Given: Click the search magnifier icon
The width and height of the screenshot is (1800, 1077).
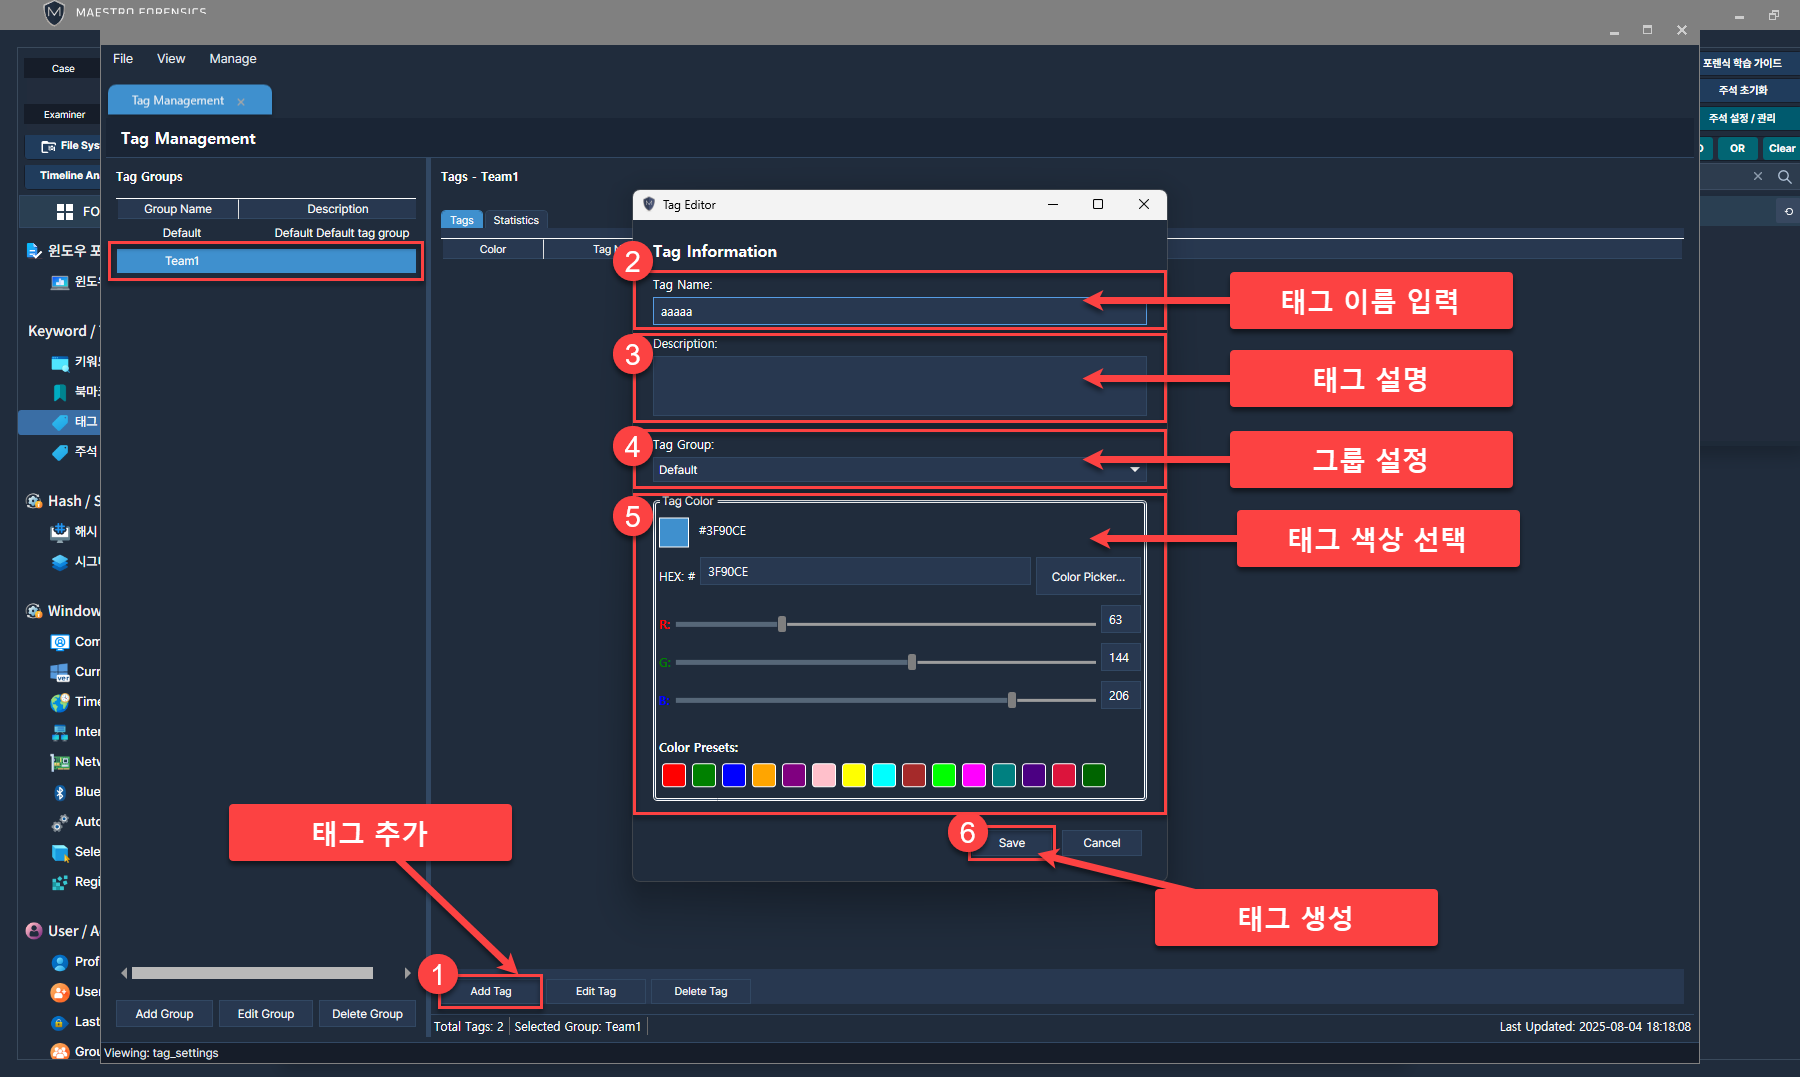Looking at the screenshot, I should [1784, 177].
